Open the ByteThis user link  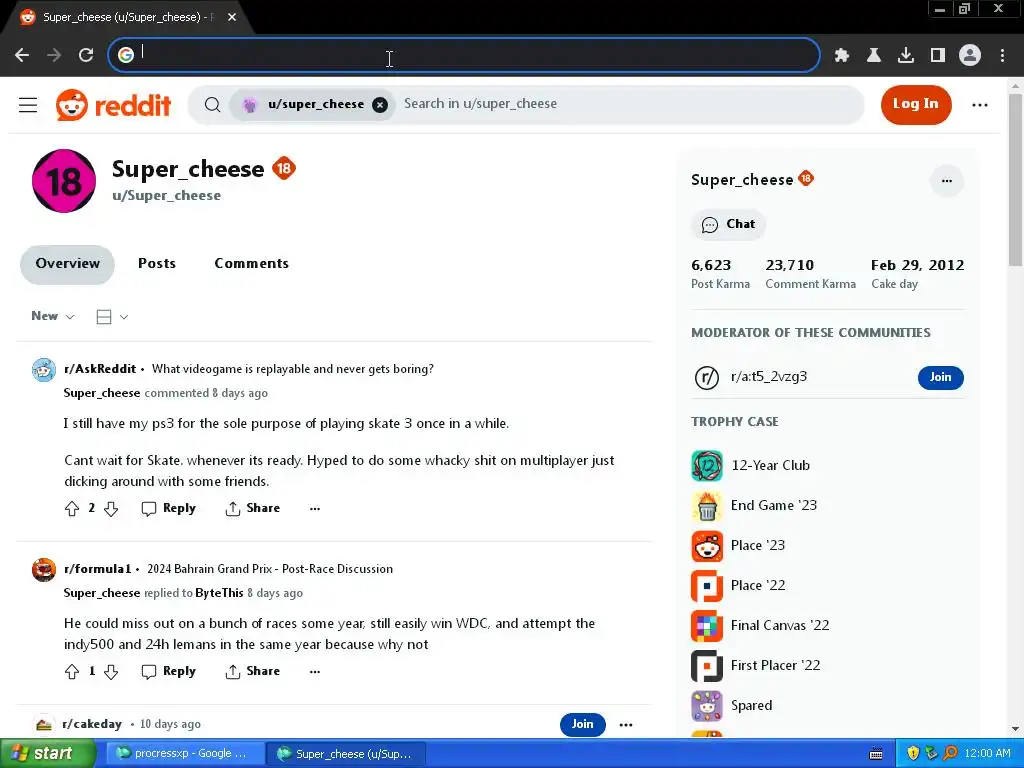(x=219, y=593)
